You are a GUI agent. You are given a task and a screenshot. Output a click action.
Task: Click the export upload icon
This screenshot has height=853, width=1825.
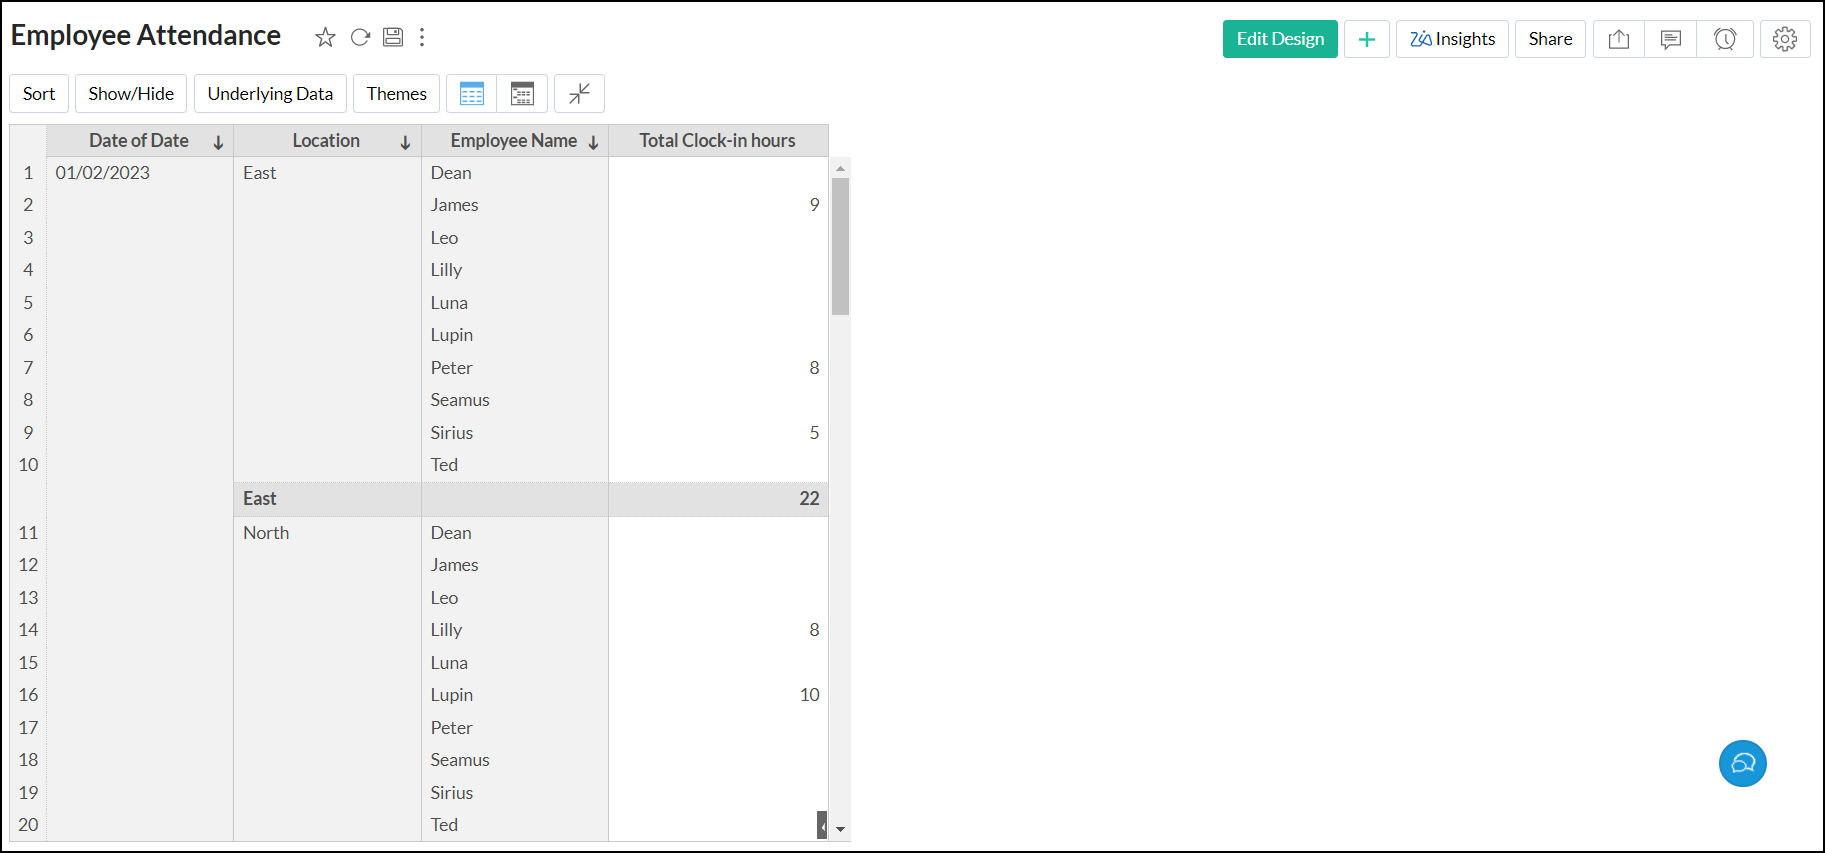pos(1619,39)
